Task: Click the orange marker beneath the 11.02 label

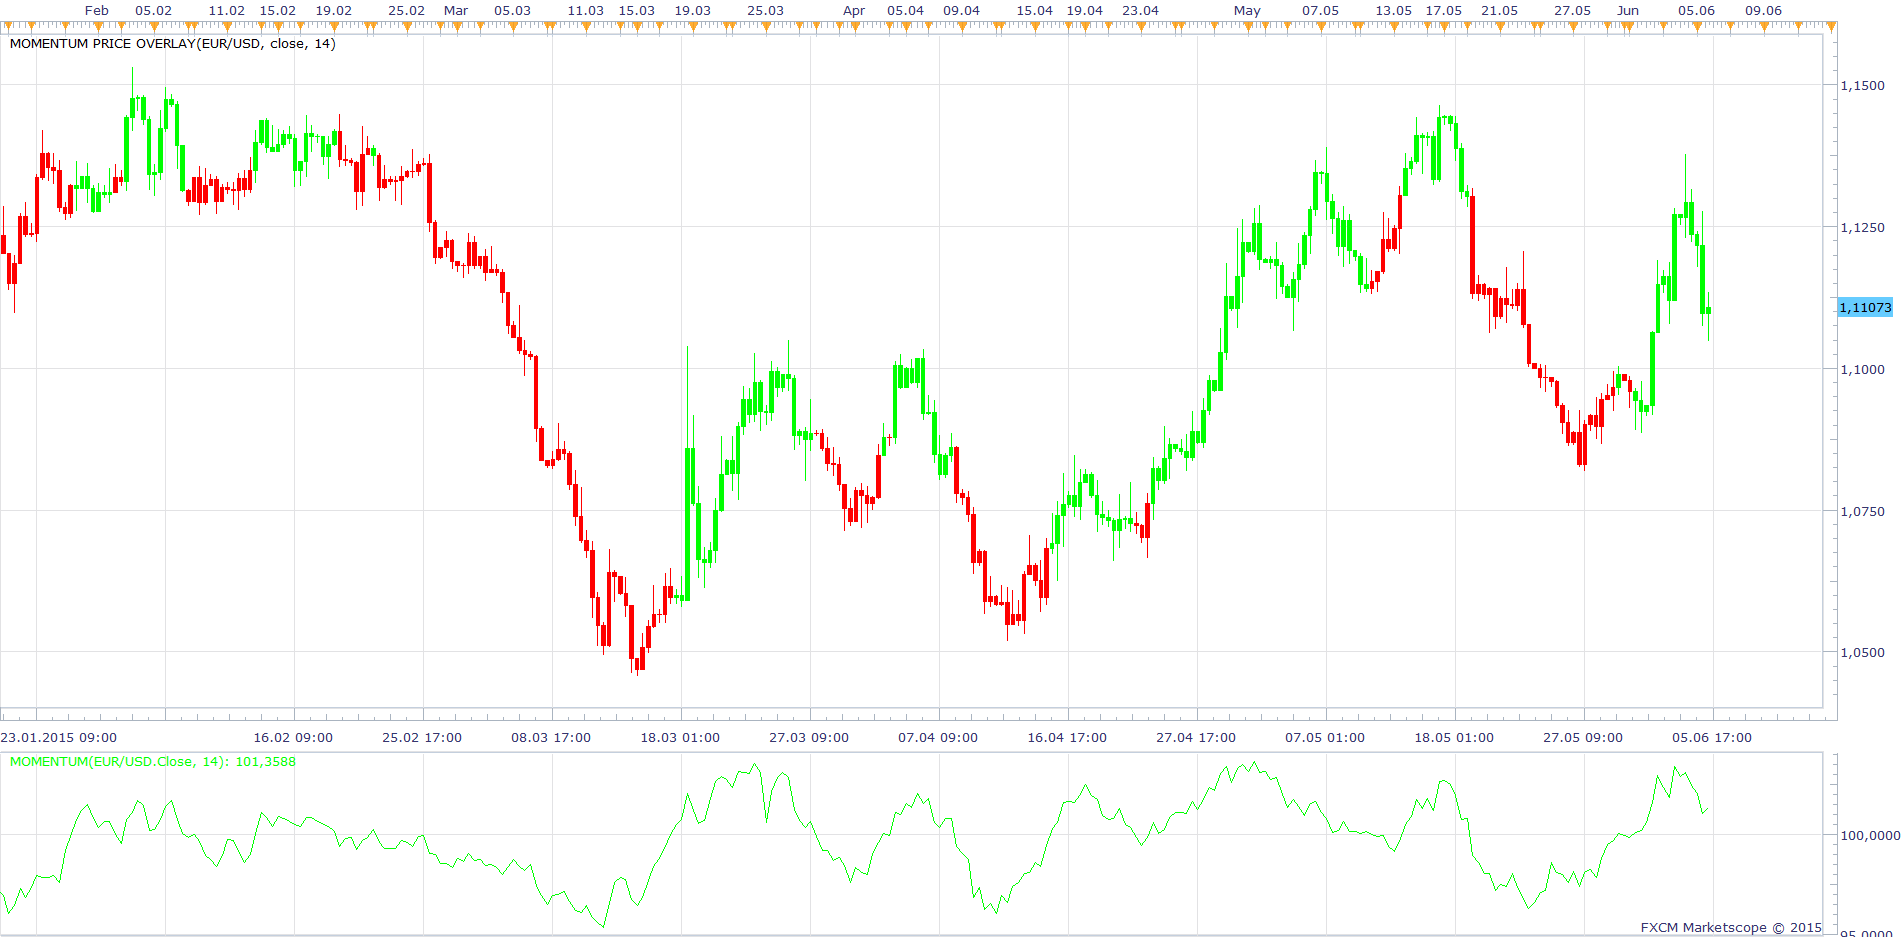Action: coord(227,26)
